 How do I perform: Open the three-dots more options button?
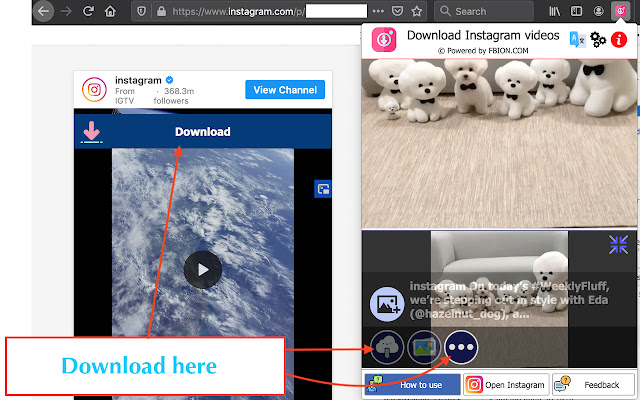click(x=461, y=347)
